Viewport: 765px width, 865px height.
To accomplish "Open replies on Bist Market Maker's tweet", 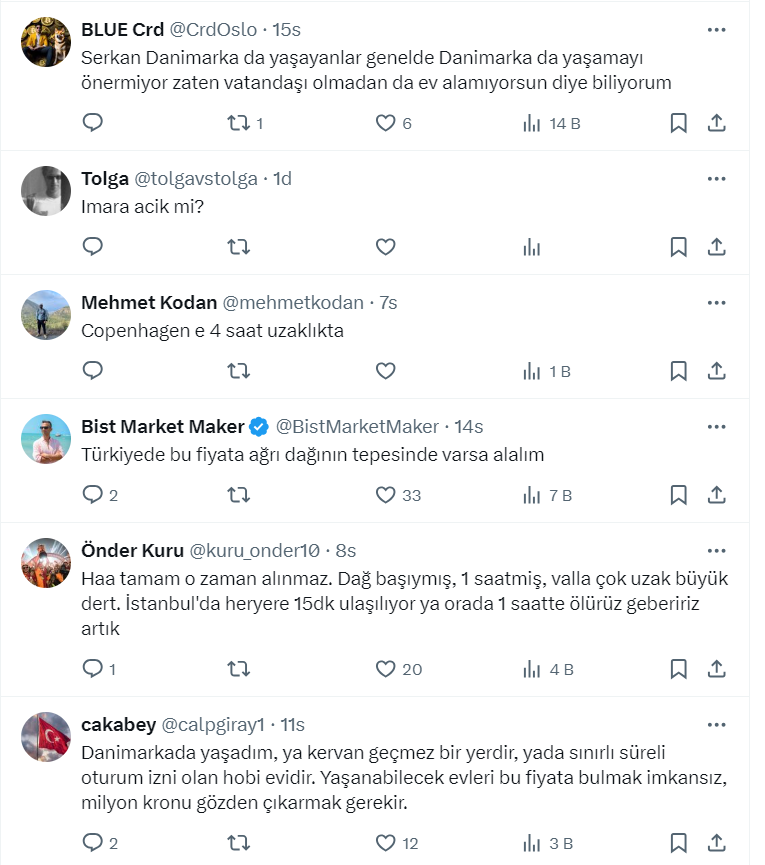I will click(93, 495).
